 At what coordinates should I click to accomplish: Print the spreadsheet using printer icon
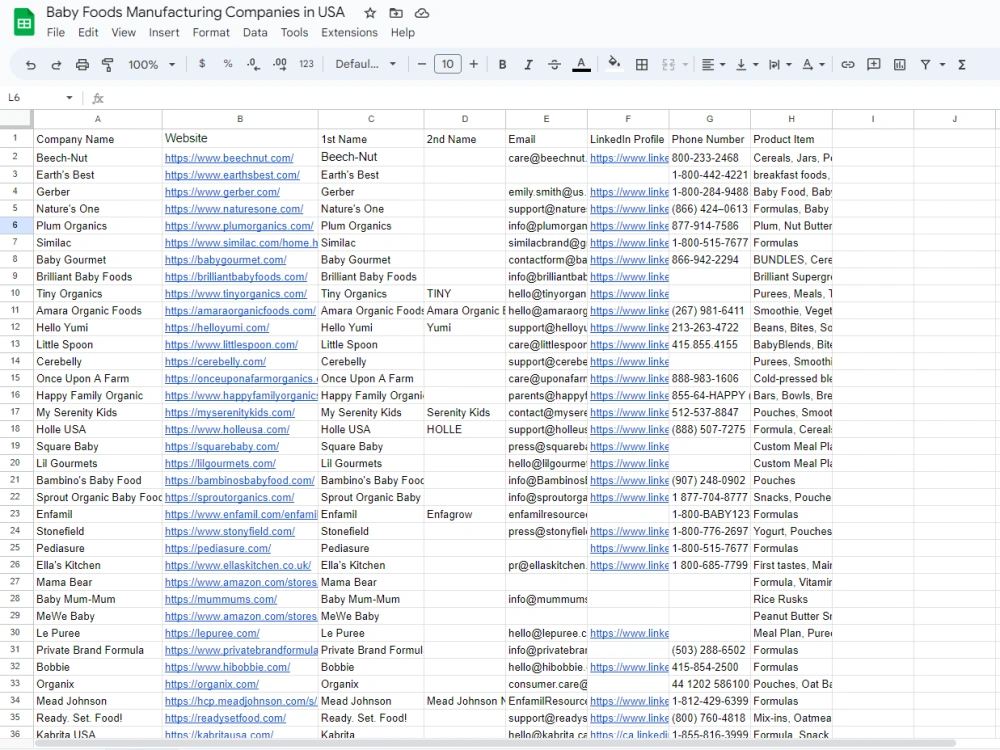(82, 64)
